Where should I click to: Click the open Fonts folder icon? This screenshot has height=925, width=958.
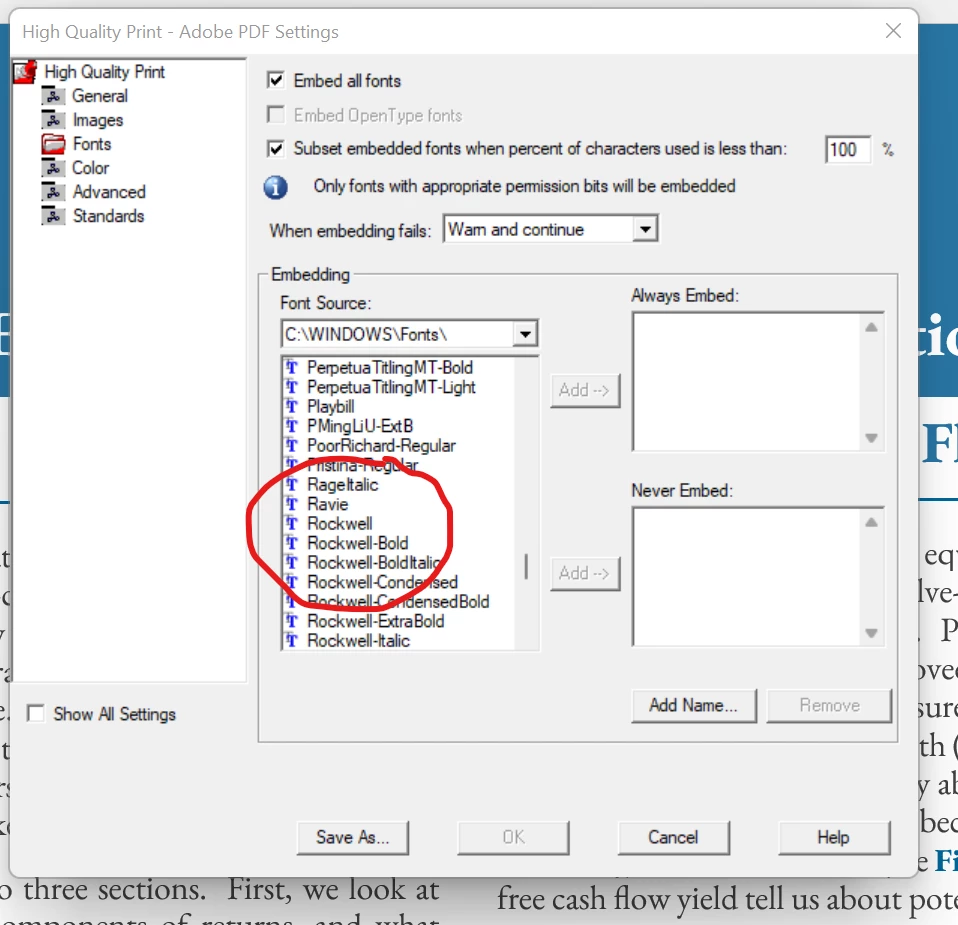click(53, 144)
